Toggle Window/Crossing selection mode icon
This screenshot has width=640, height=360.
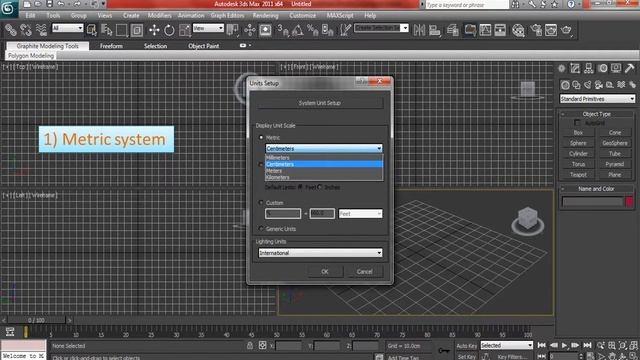137,30
